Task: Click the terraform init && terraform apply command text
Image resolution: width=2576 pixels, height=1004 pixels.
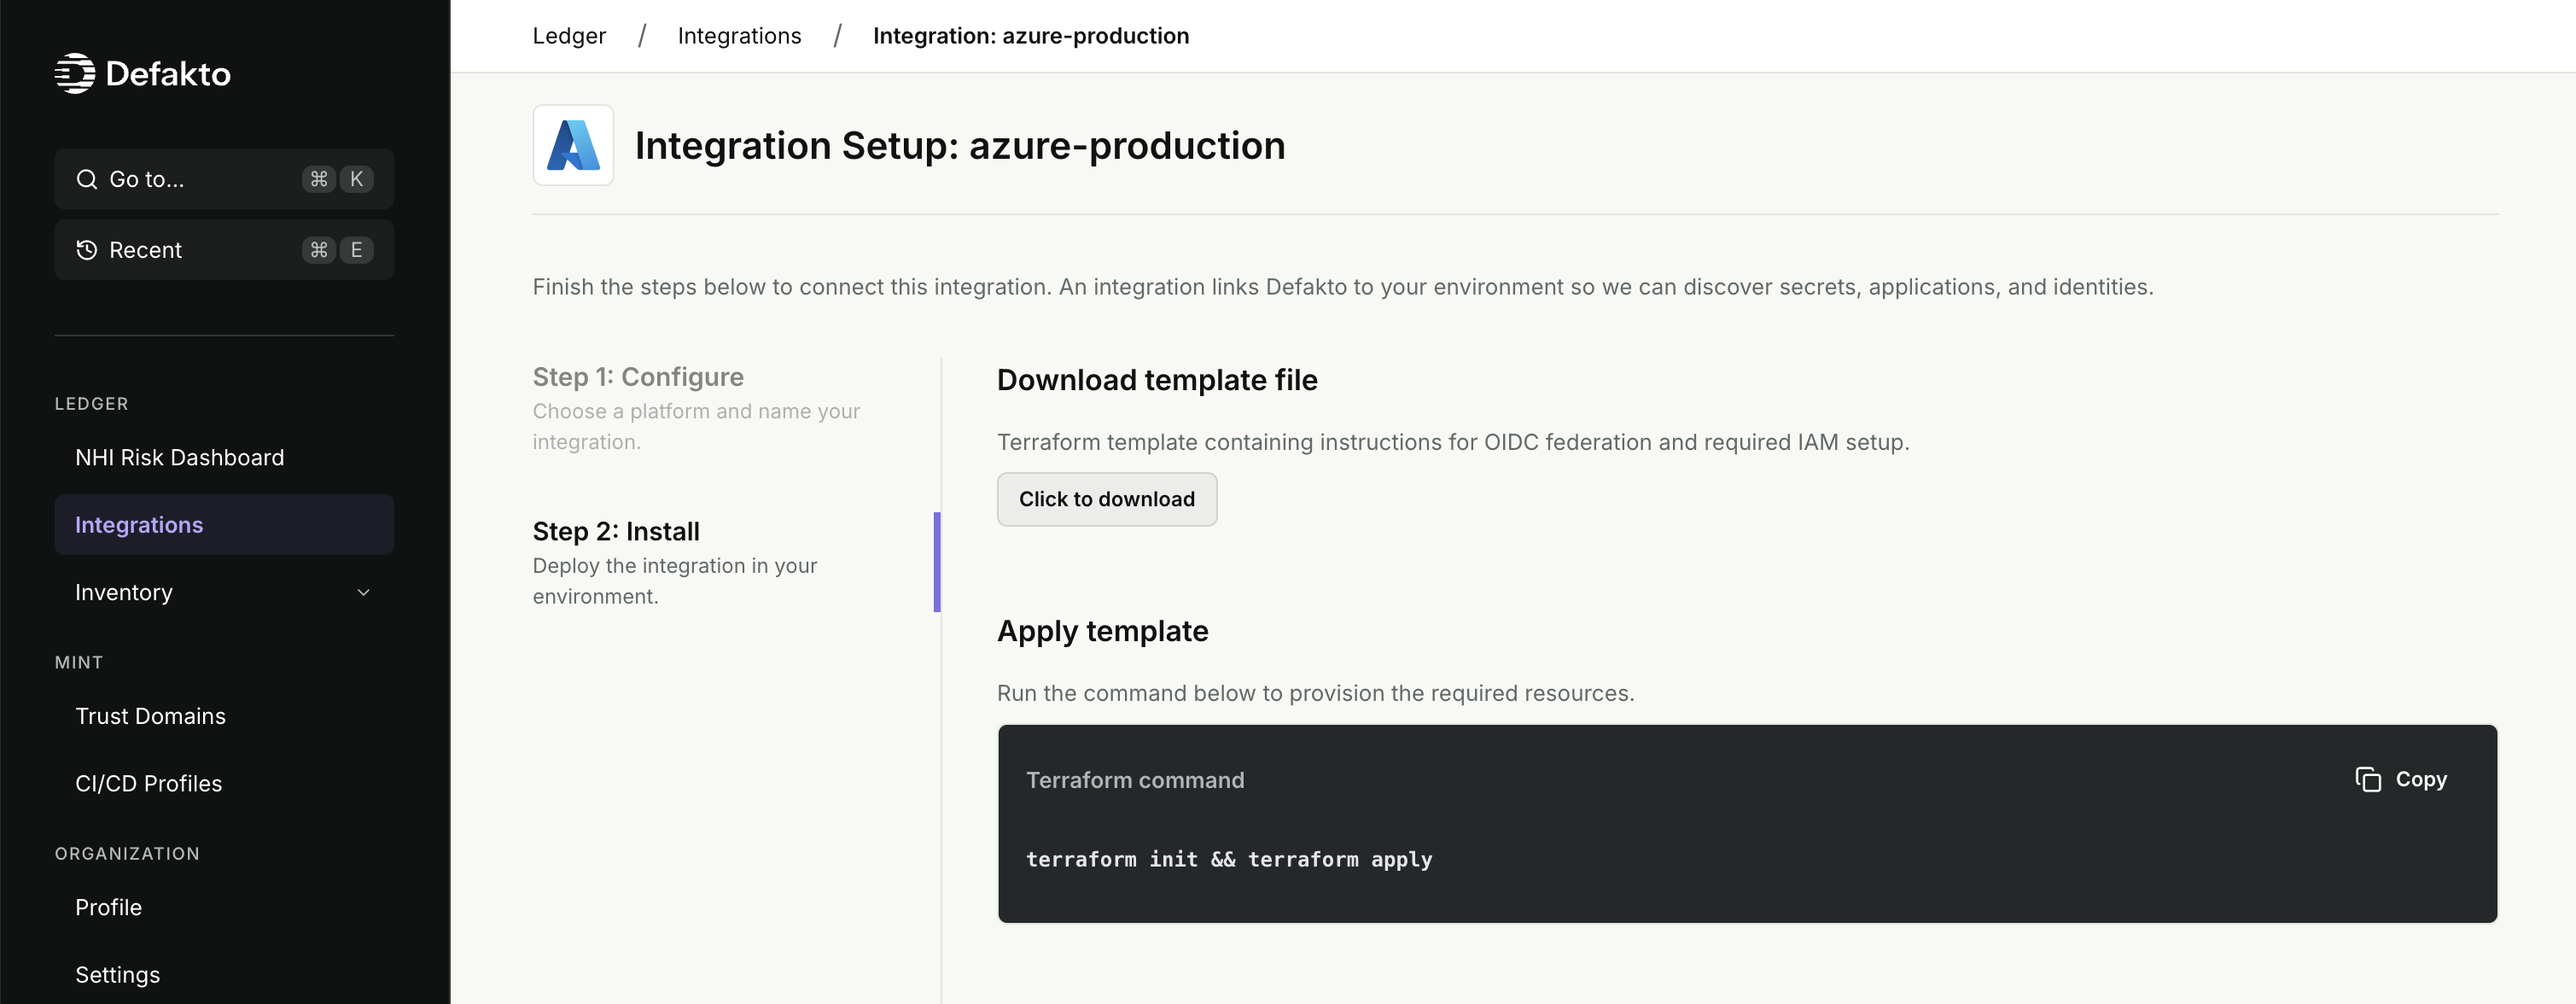Action: pyautogui.click(x=1229, y=859)
